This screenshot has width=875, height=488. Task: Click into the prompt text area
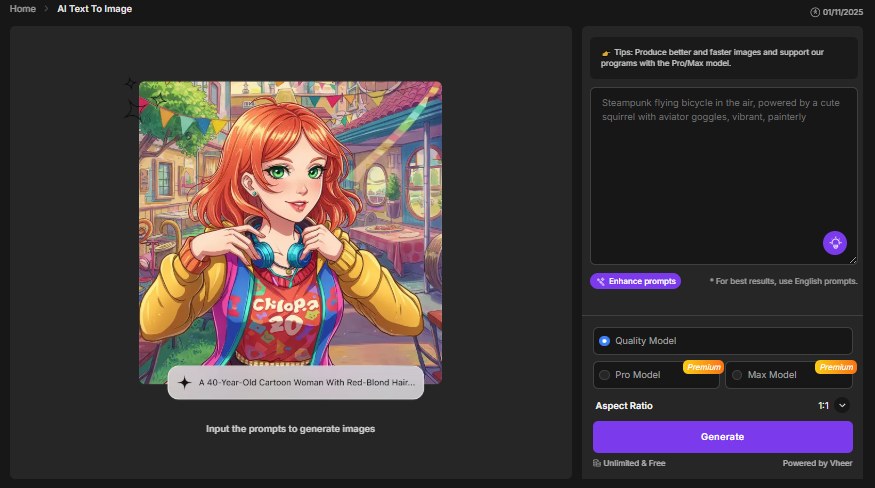pyautogui.click(x=720, y=180)
